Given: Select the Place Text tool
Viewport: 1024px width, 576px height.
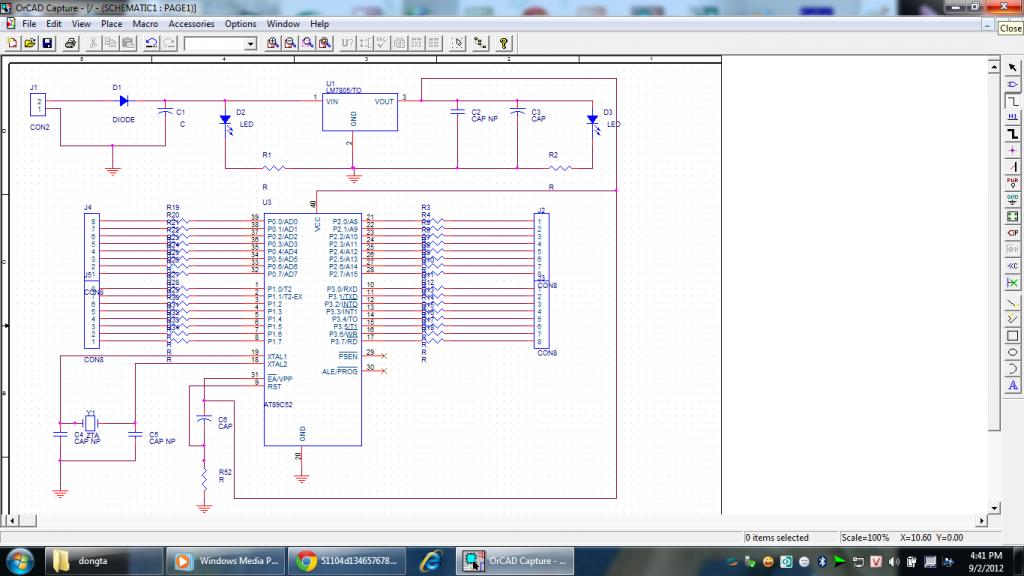Looking at the screenshot, I should click(1012, 385).
